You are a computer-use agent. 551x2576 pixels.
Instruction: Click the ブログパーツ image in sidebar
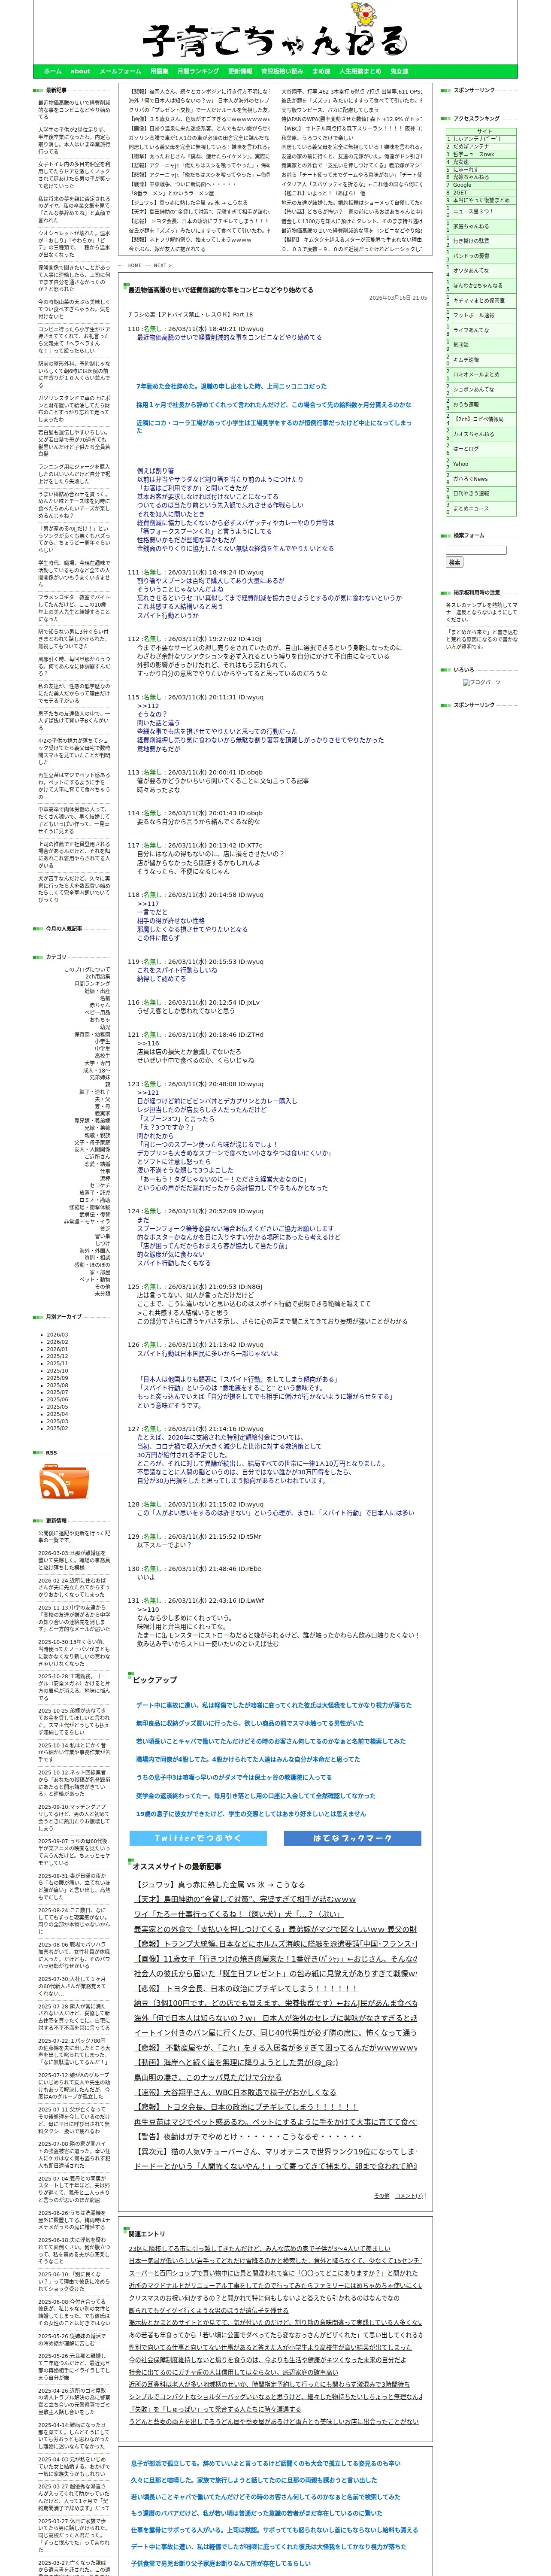tap(482, 682)
